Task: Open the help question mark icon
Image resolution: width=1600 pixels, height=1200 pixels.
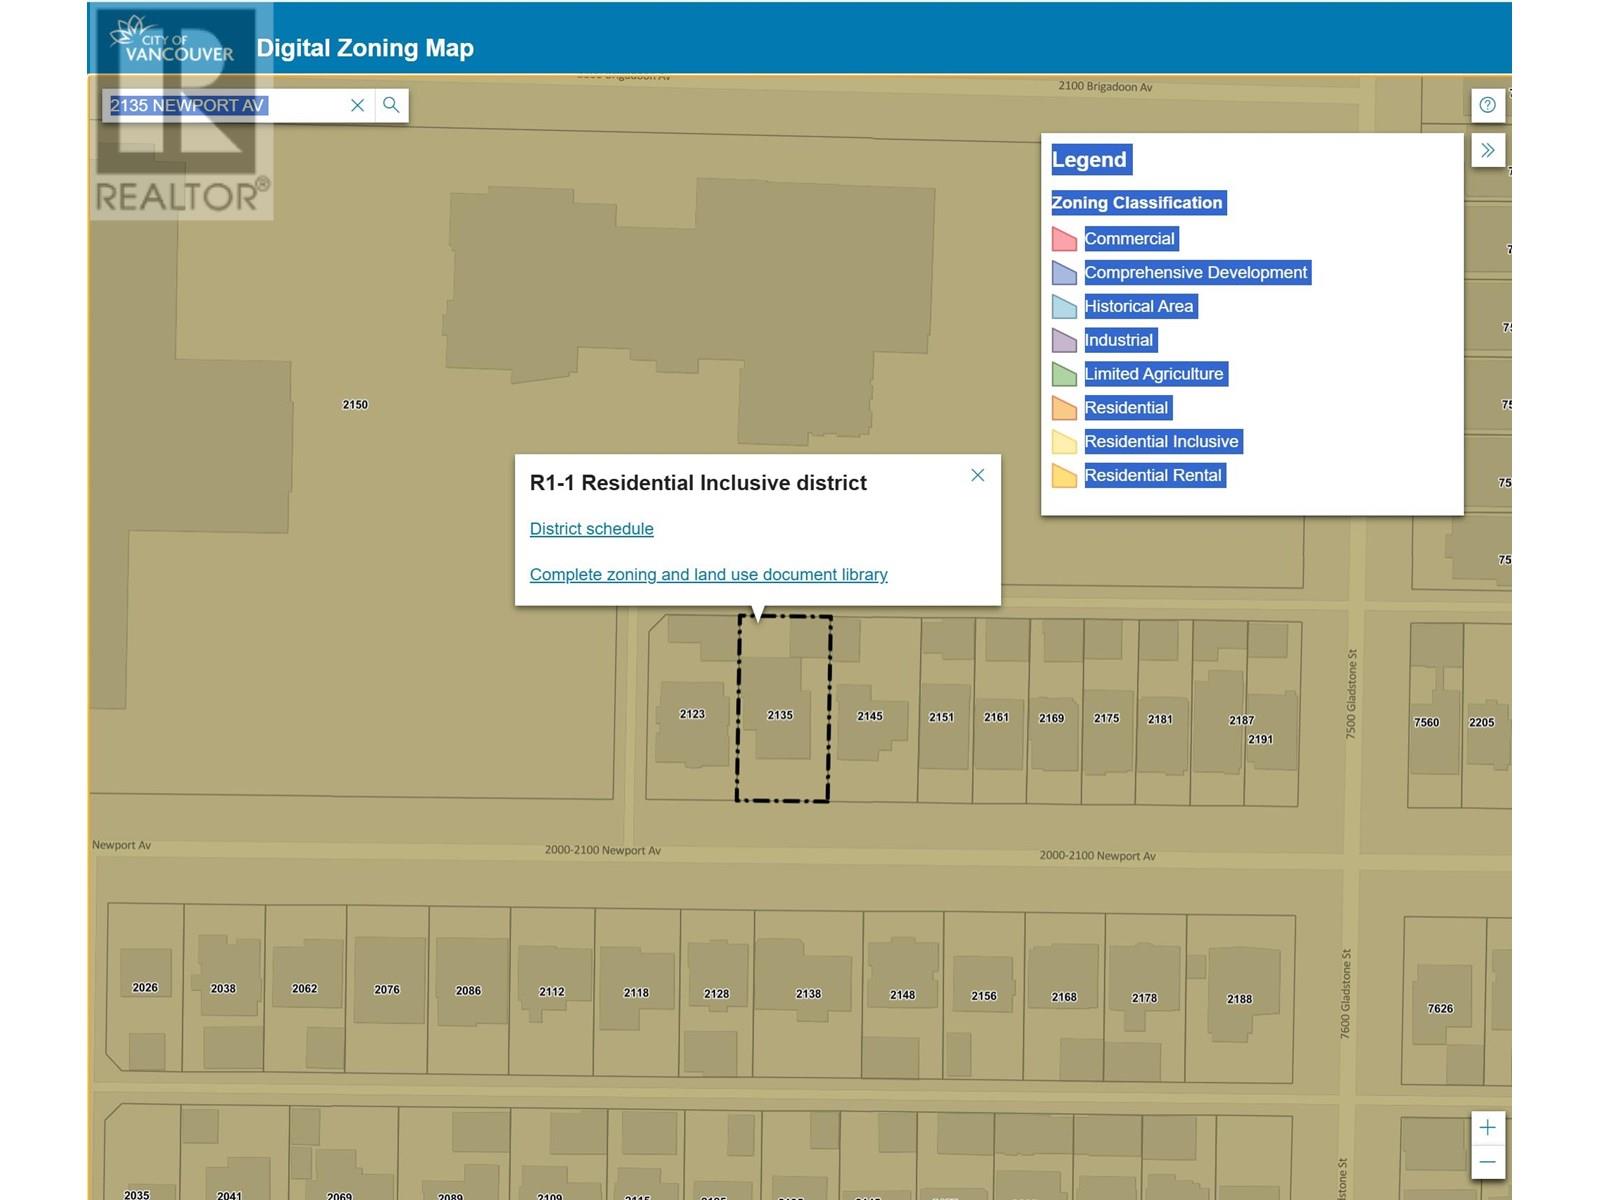Action: (1487, 105)
